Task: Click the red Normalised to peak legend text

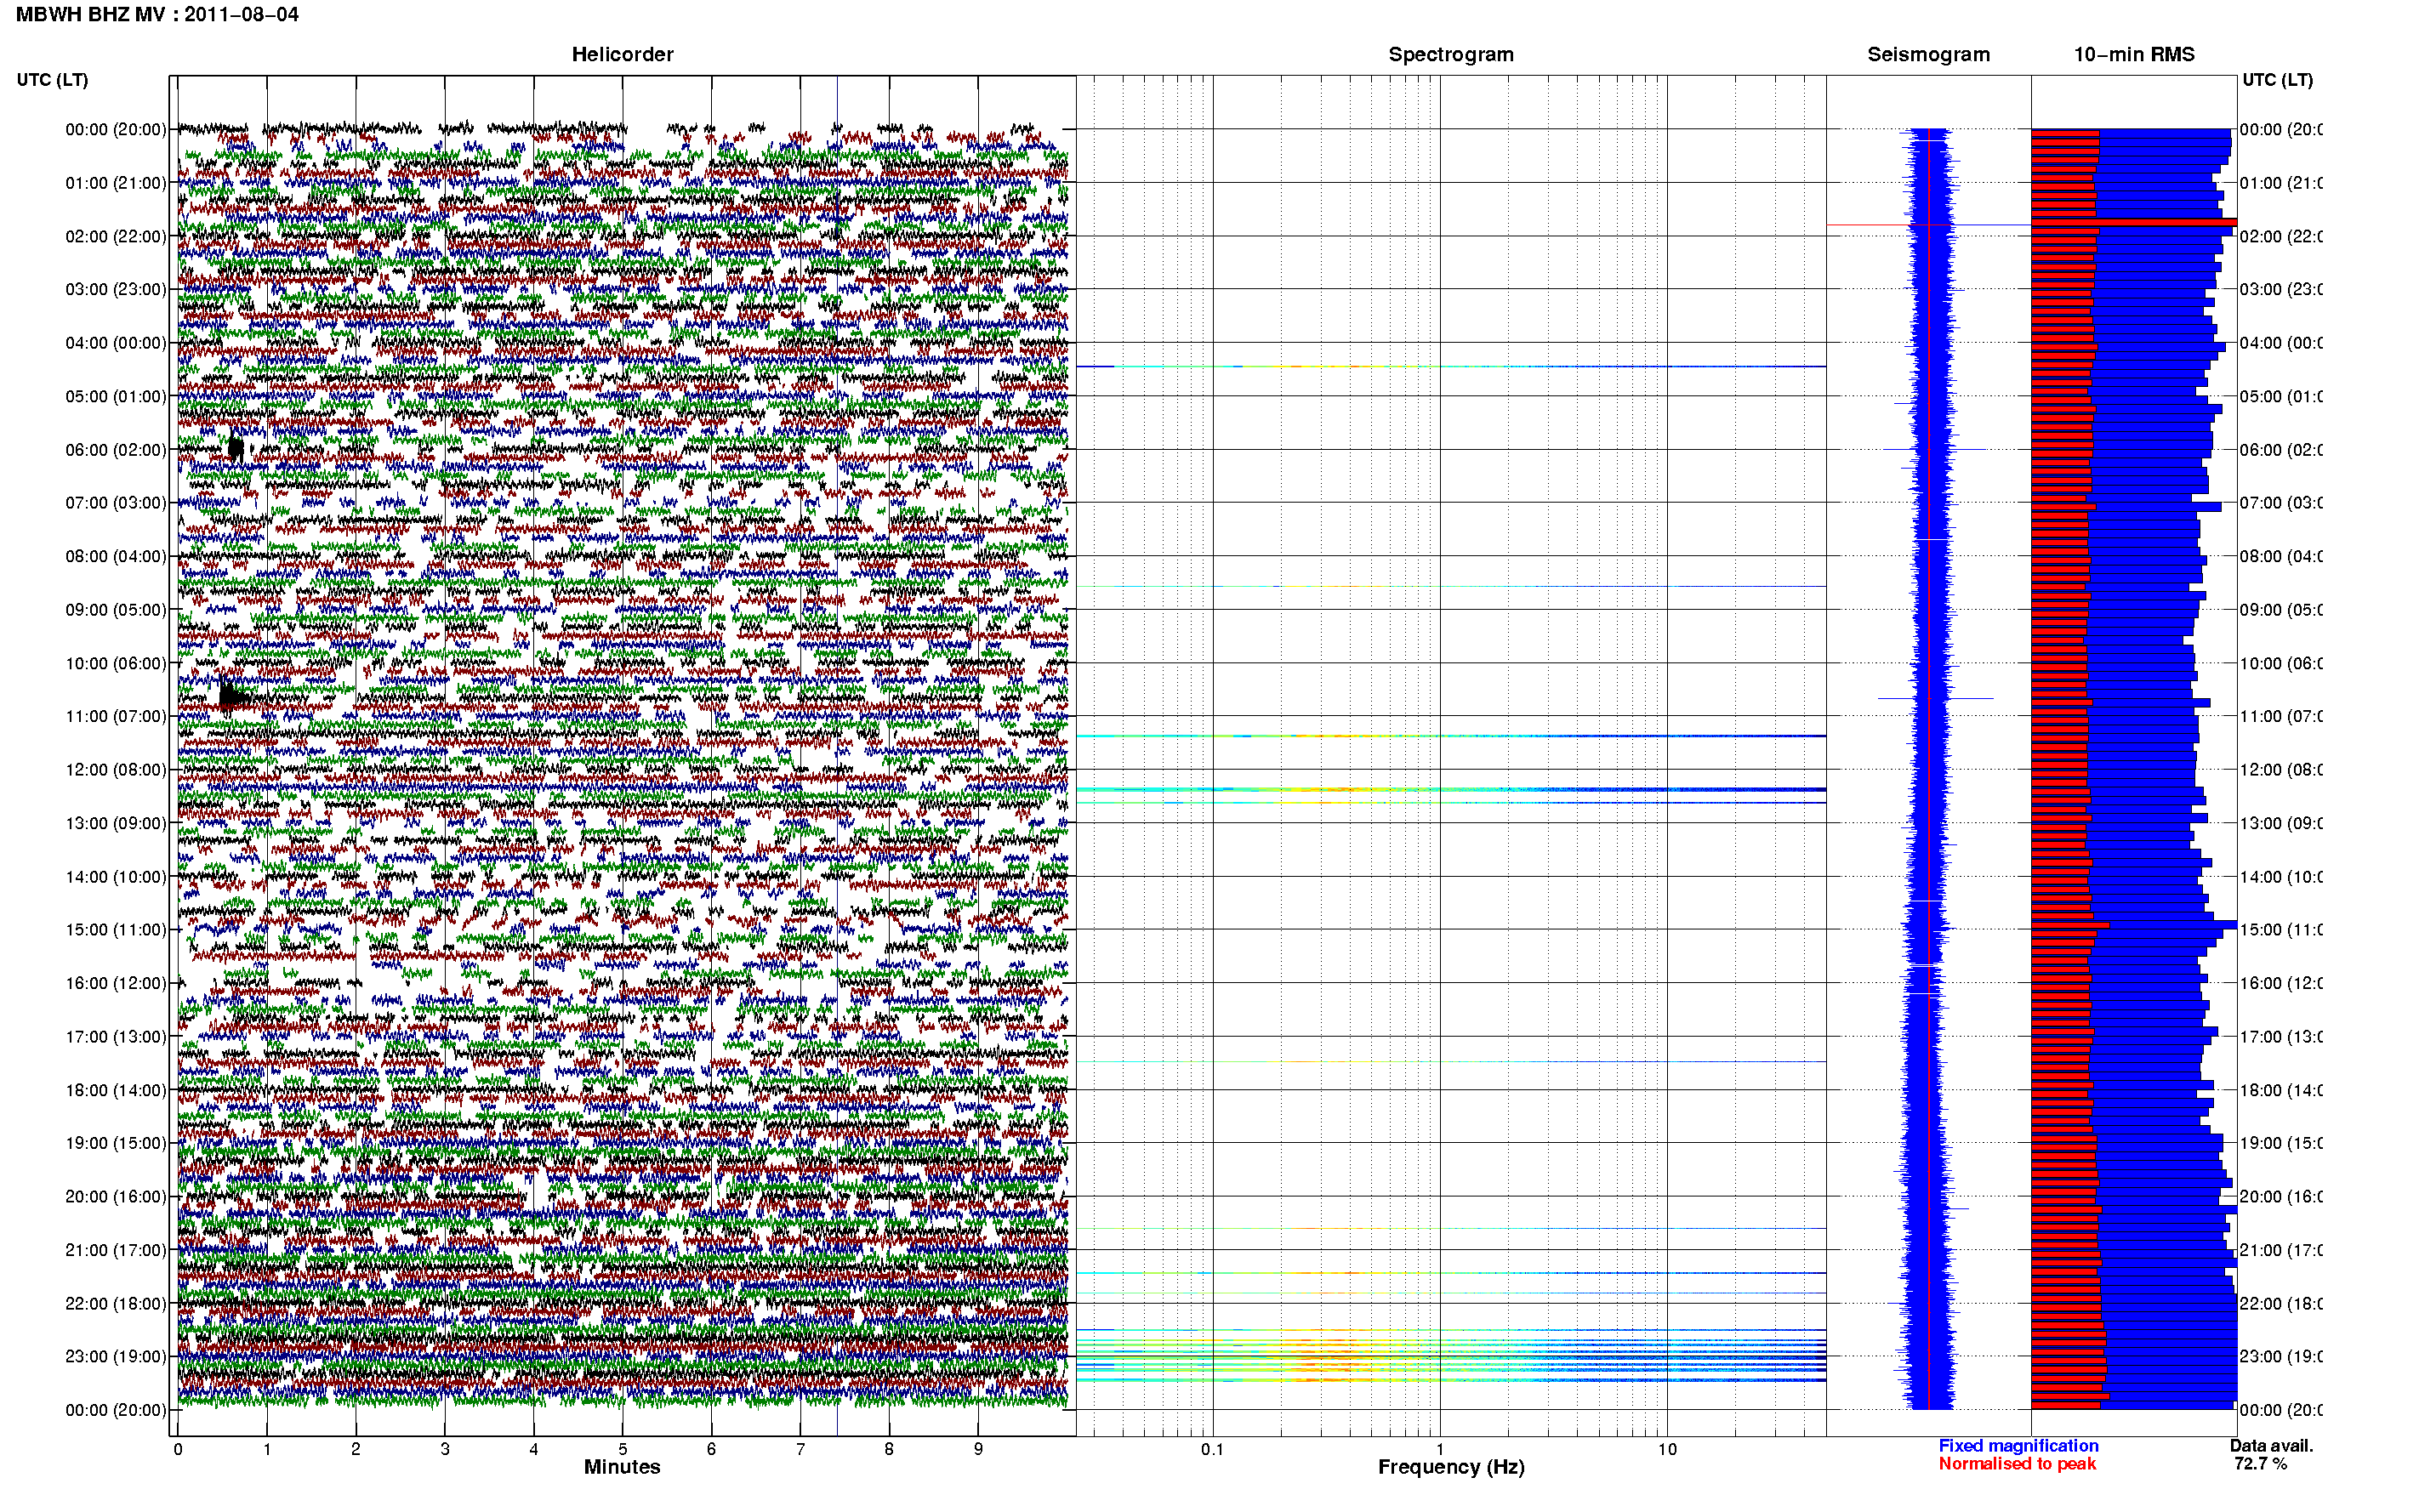Action: click(2017, 1464)
